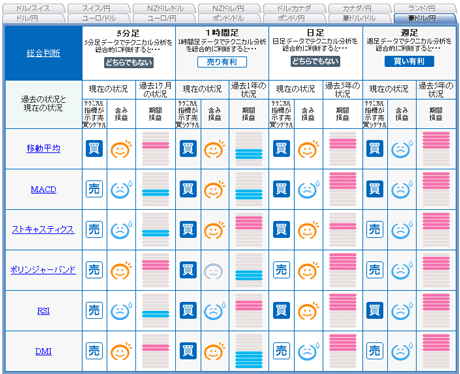Select the NZドル/ドル tab
The width and height of the screenshot is (460, 374).
(x=164, y=8)
